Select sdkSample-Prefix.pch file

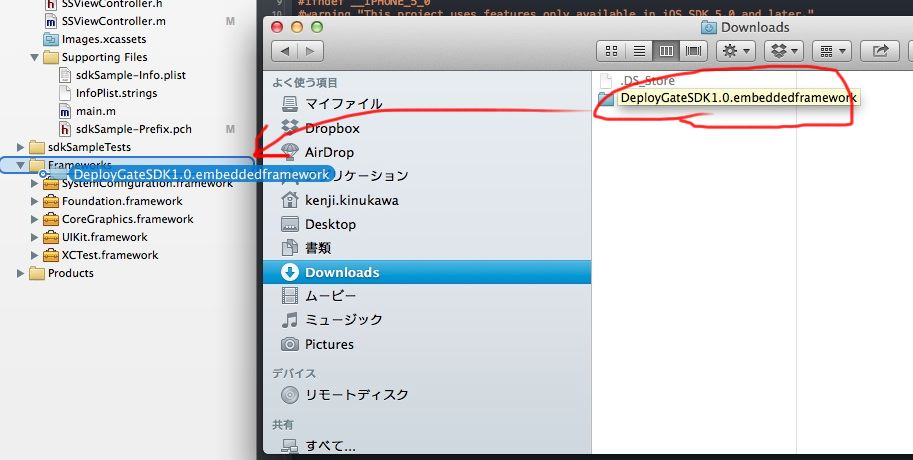pos(133,129)
